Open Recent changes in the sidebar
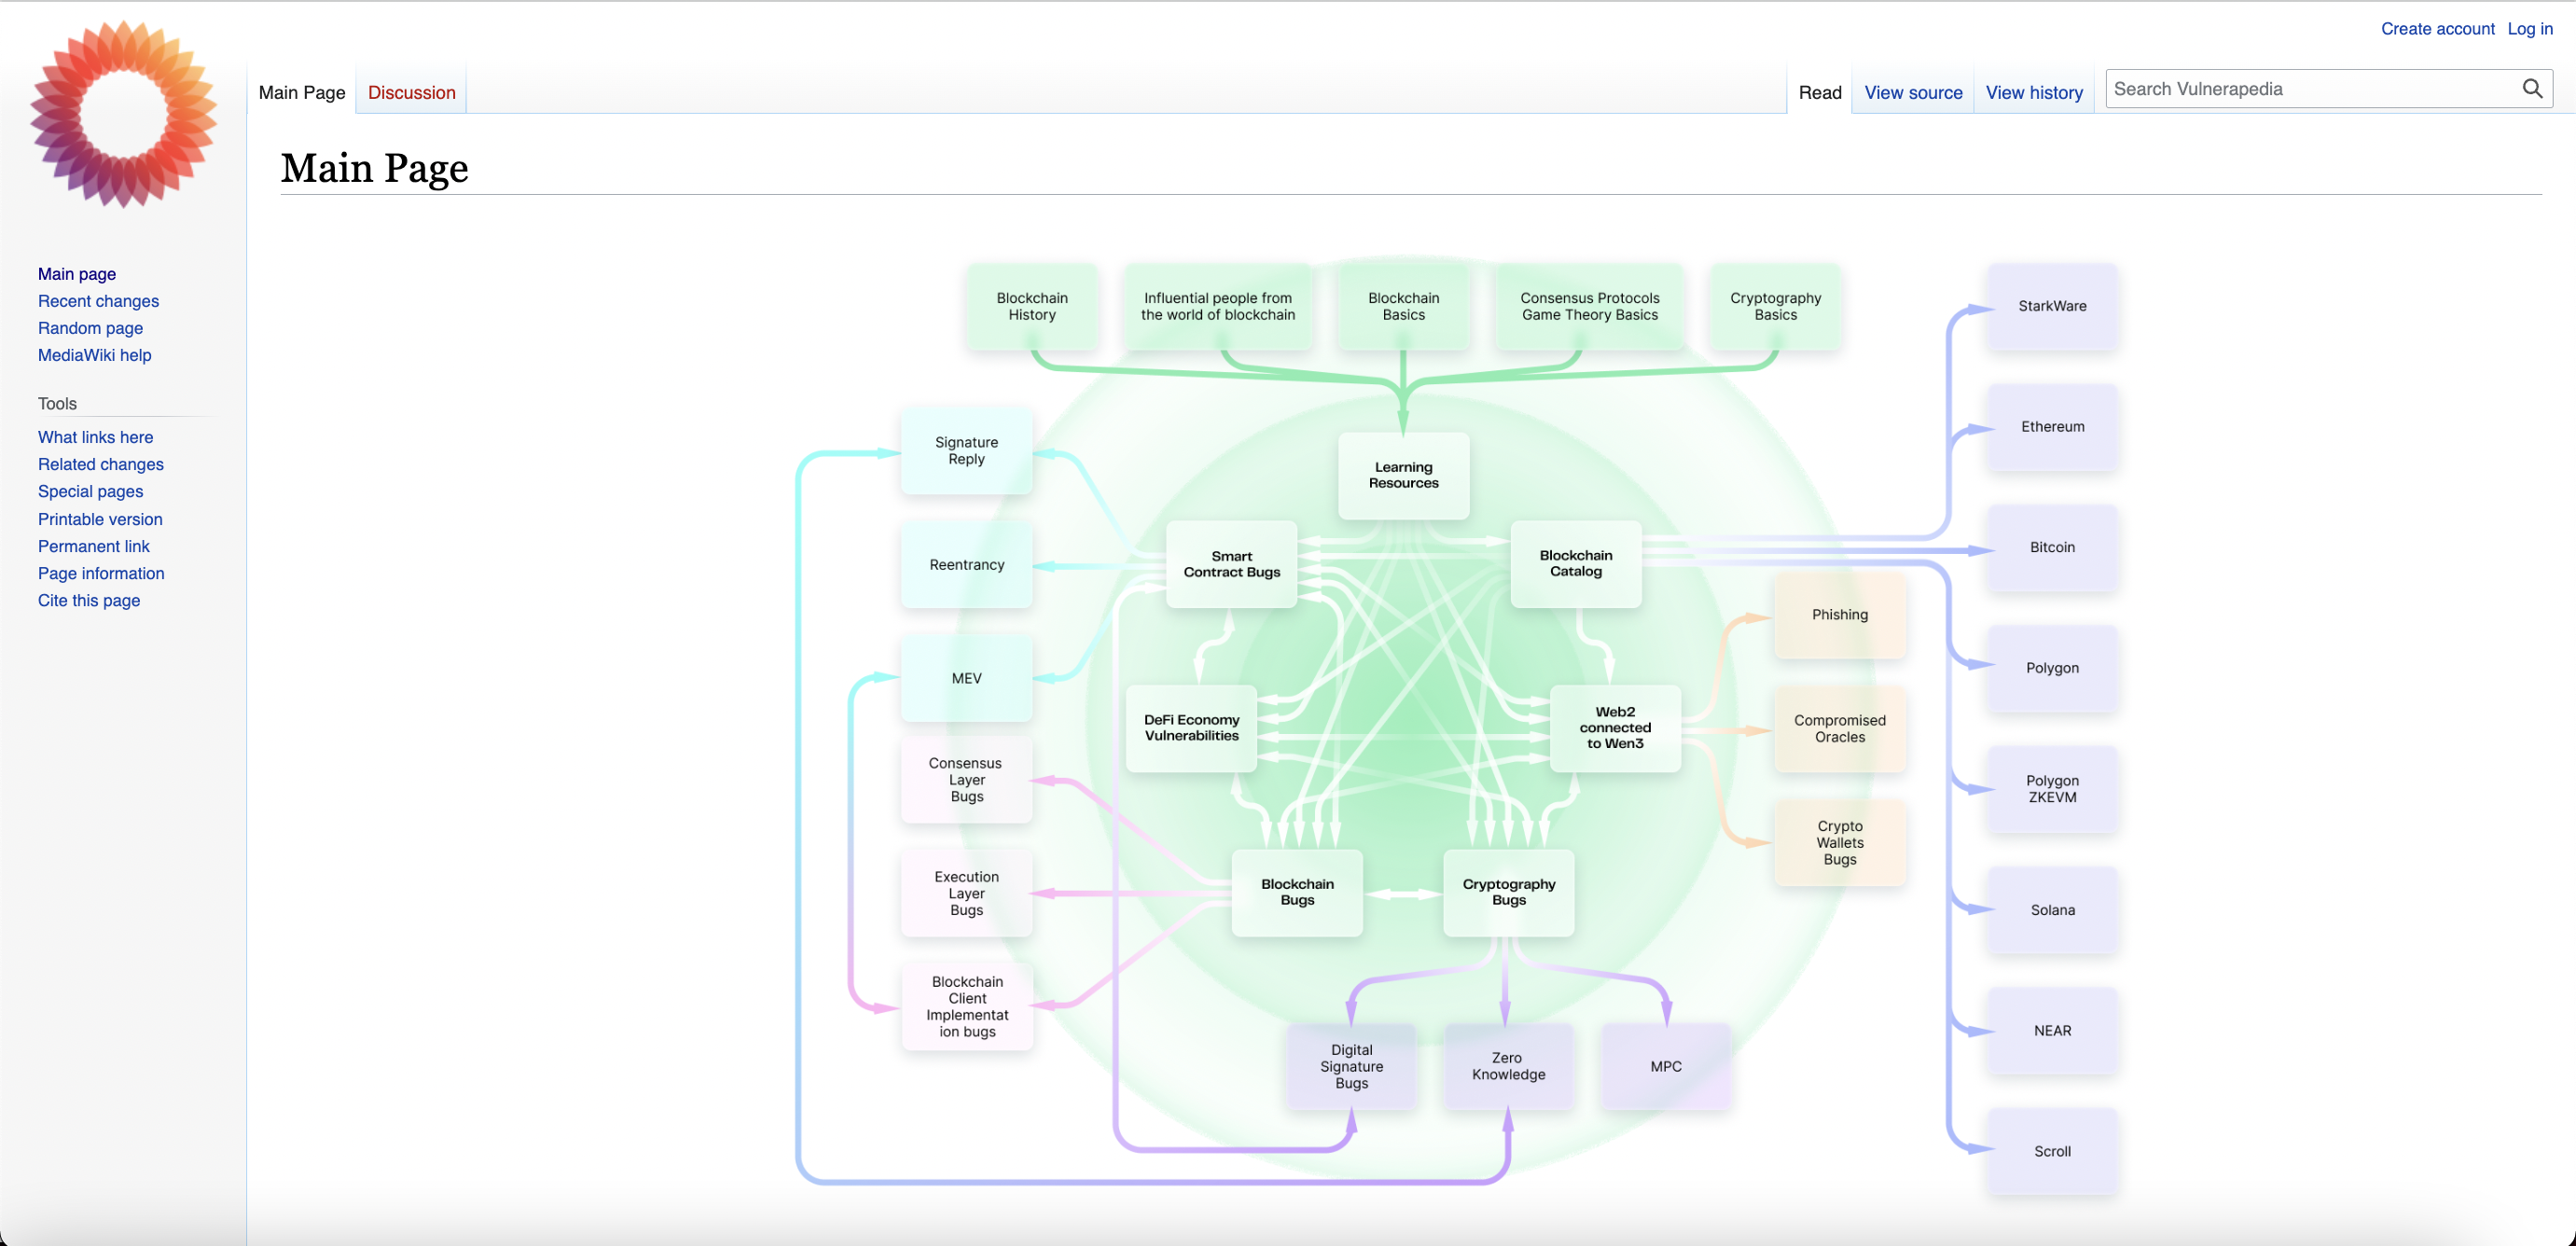2576x1246 pixels. pos(98,301)
